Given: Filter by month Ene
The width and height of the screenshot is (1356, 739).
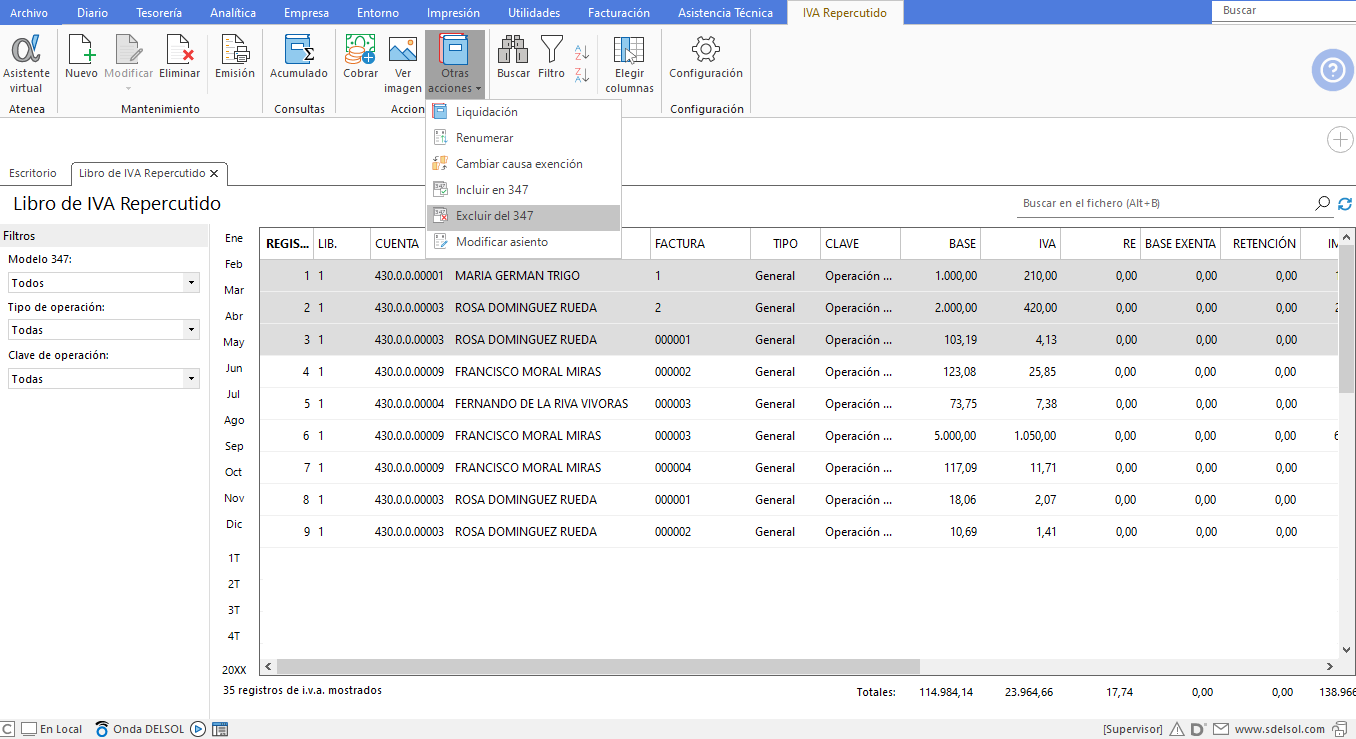Looking at the screenshot, I should click(234, 238).
